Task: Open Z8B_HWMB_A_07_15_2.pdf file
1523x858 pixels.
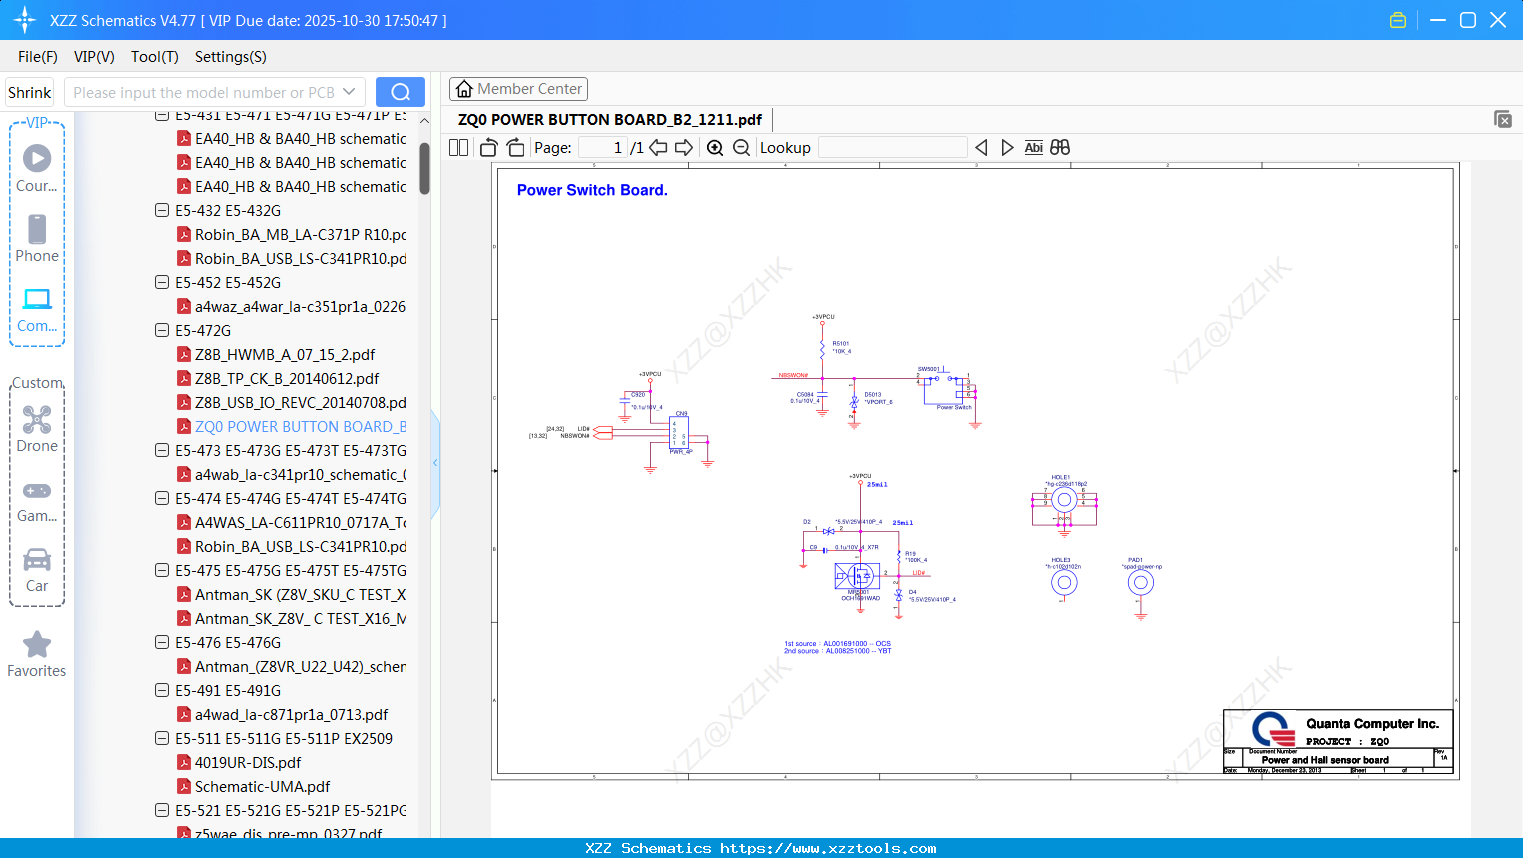Action: pyautogui.click(x=285, y=354)
